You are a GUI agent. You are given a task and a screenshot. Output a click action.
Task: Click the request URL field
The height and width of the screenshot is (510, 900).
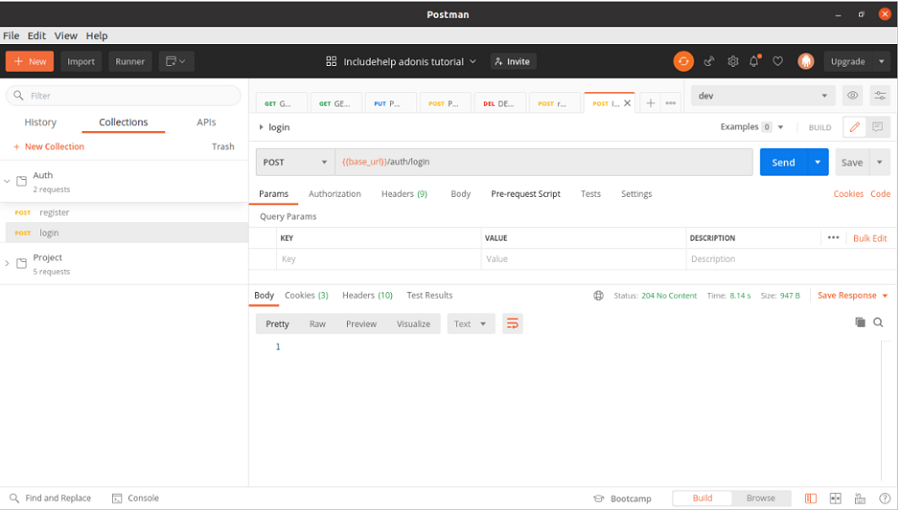[544, 162]
